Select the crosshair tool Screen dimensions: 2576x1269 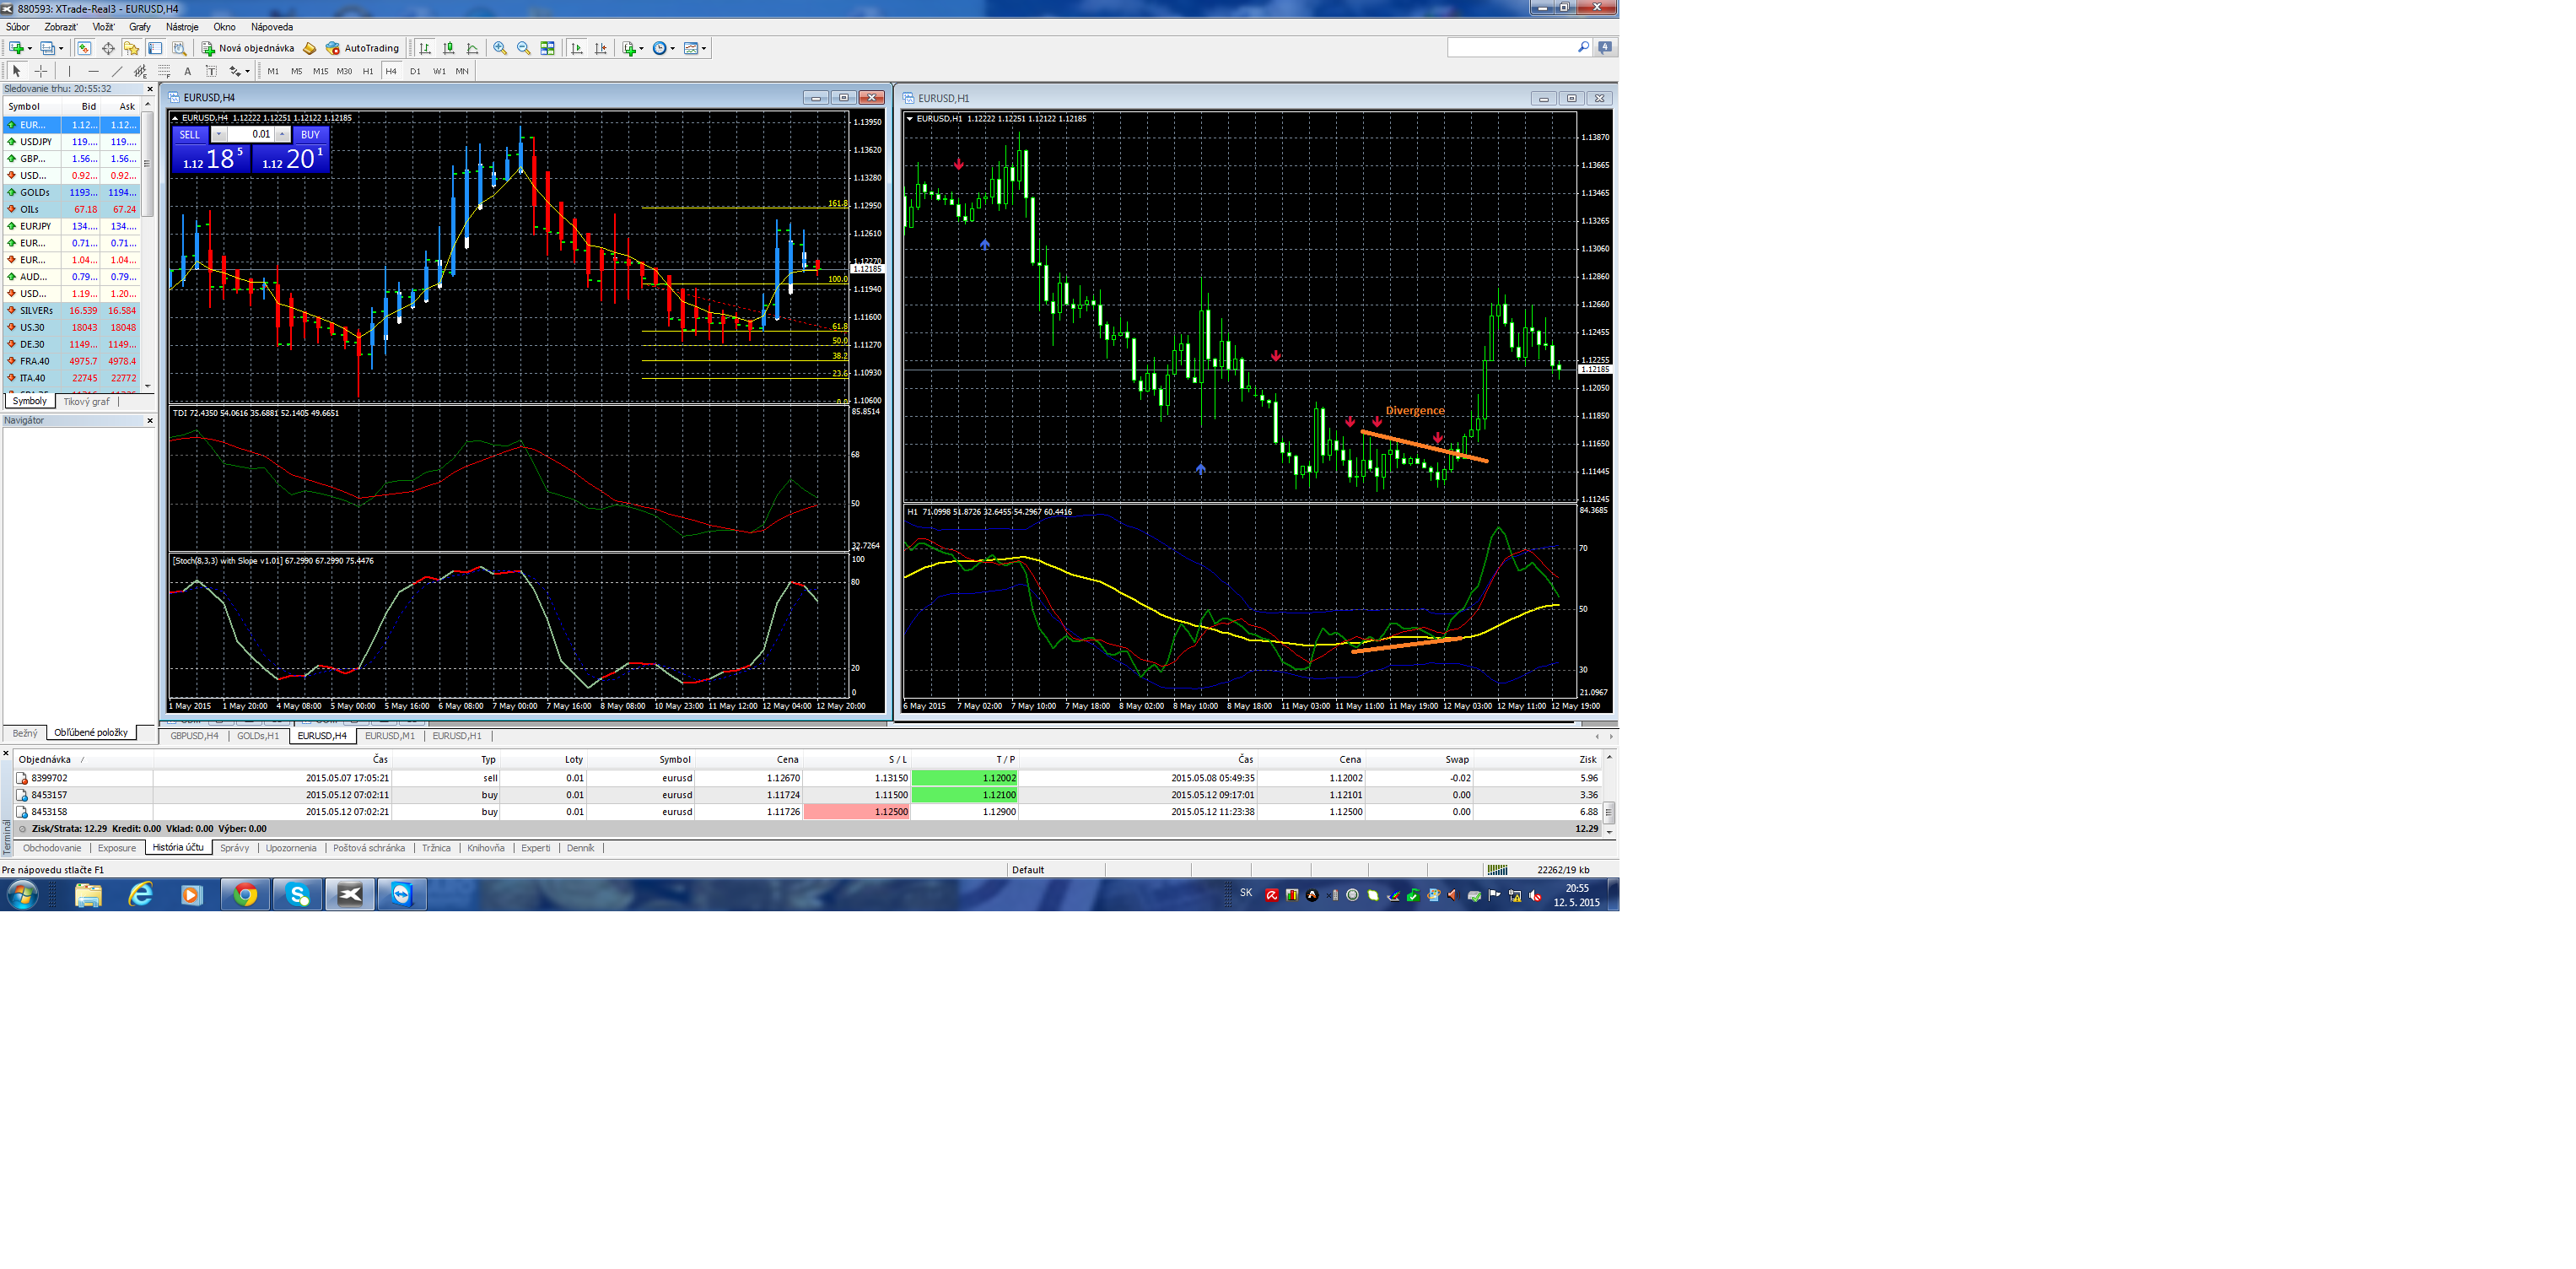pos(41,71)
